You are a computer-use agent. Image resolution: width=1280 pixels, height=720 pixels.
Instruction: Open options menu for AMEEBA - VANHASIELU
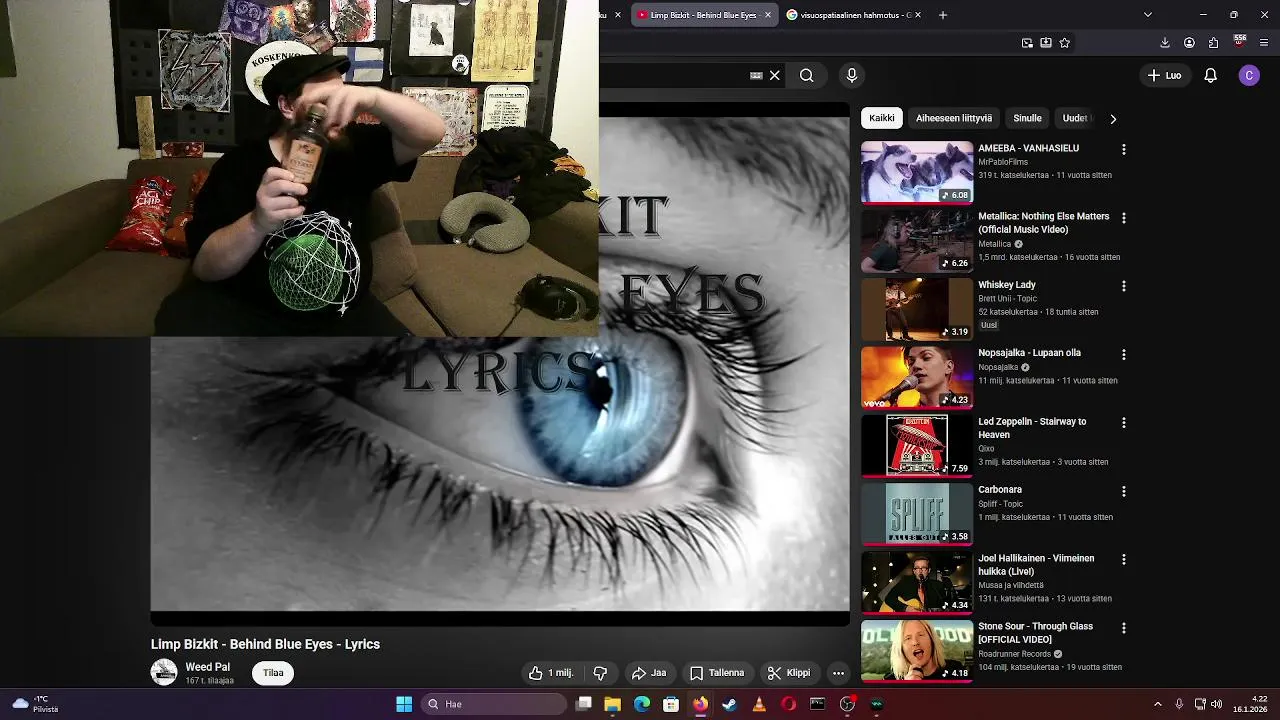1123,149
